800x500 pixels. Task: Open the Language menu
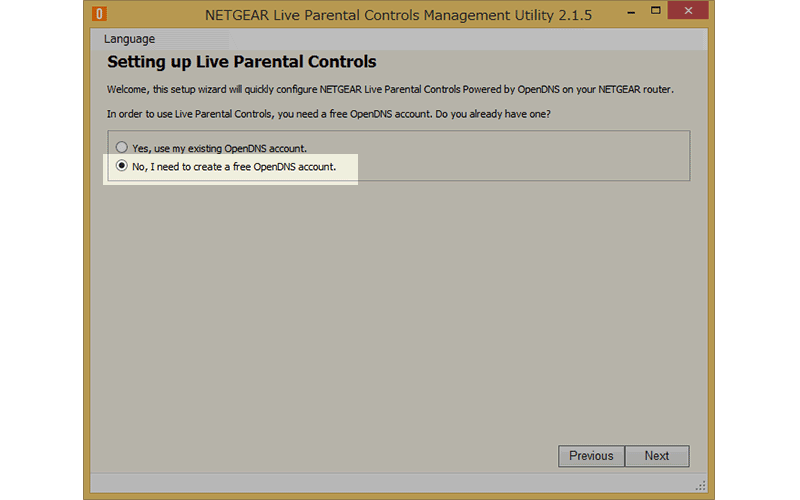click(x=129, y=39)
